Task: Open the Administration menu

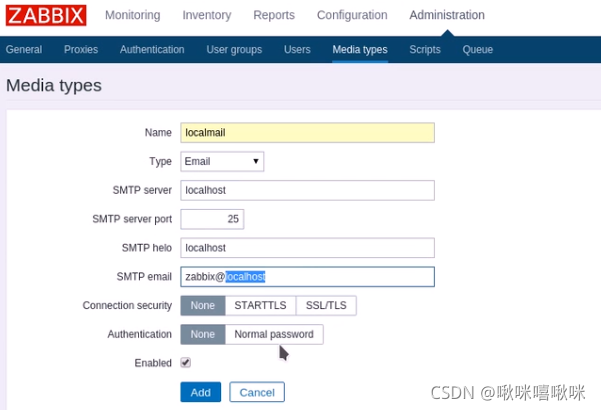Action: tap(447, 15)
